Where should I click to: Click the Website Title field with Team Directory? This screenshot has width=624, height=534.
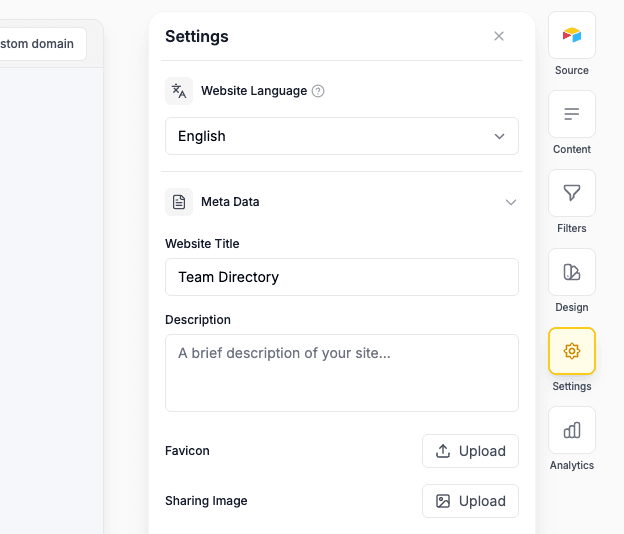(x=342, y=277)
